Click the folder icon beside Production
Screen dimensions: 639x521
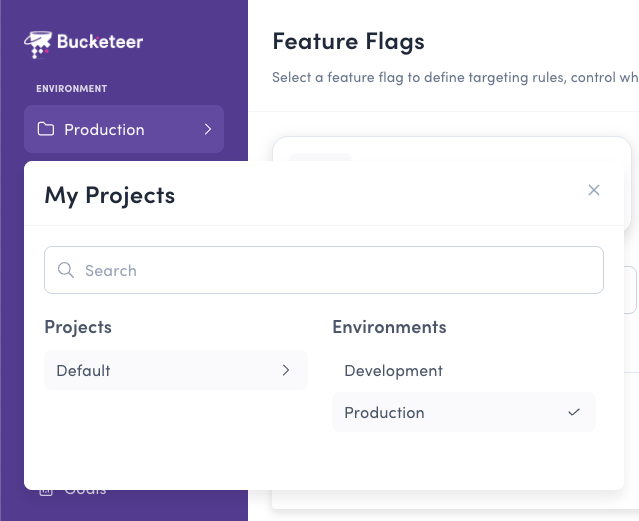pos(46,129)
